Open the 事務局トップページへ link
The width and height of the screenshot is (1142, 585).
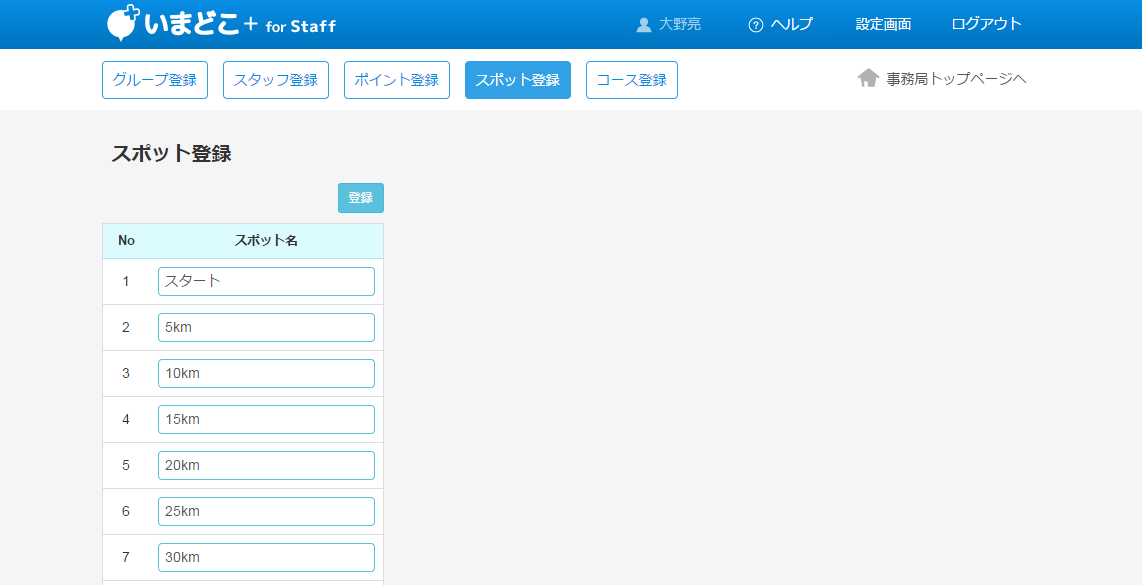pyautogui.click(x=956, y=79)
